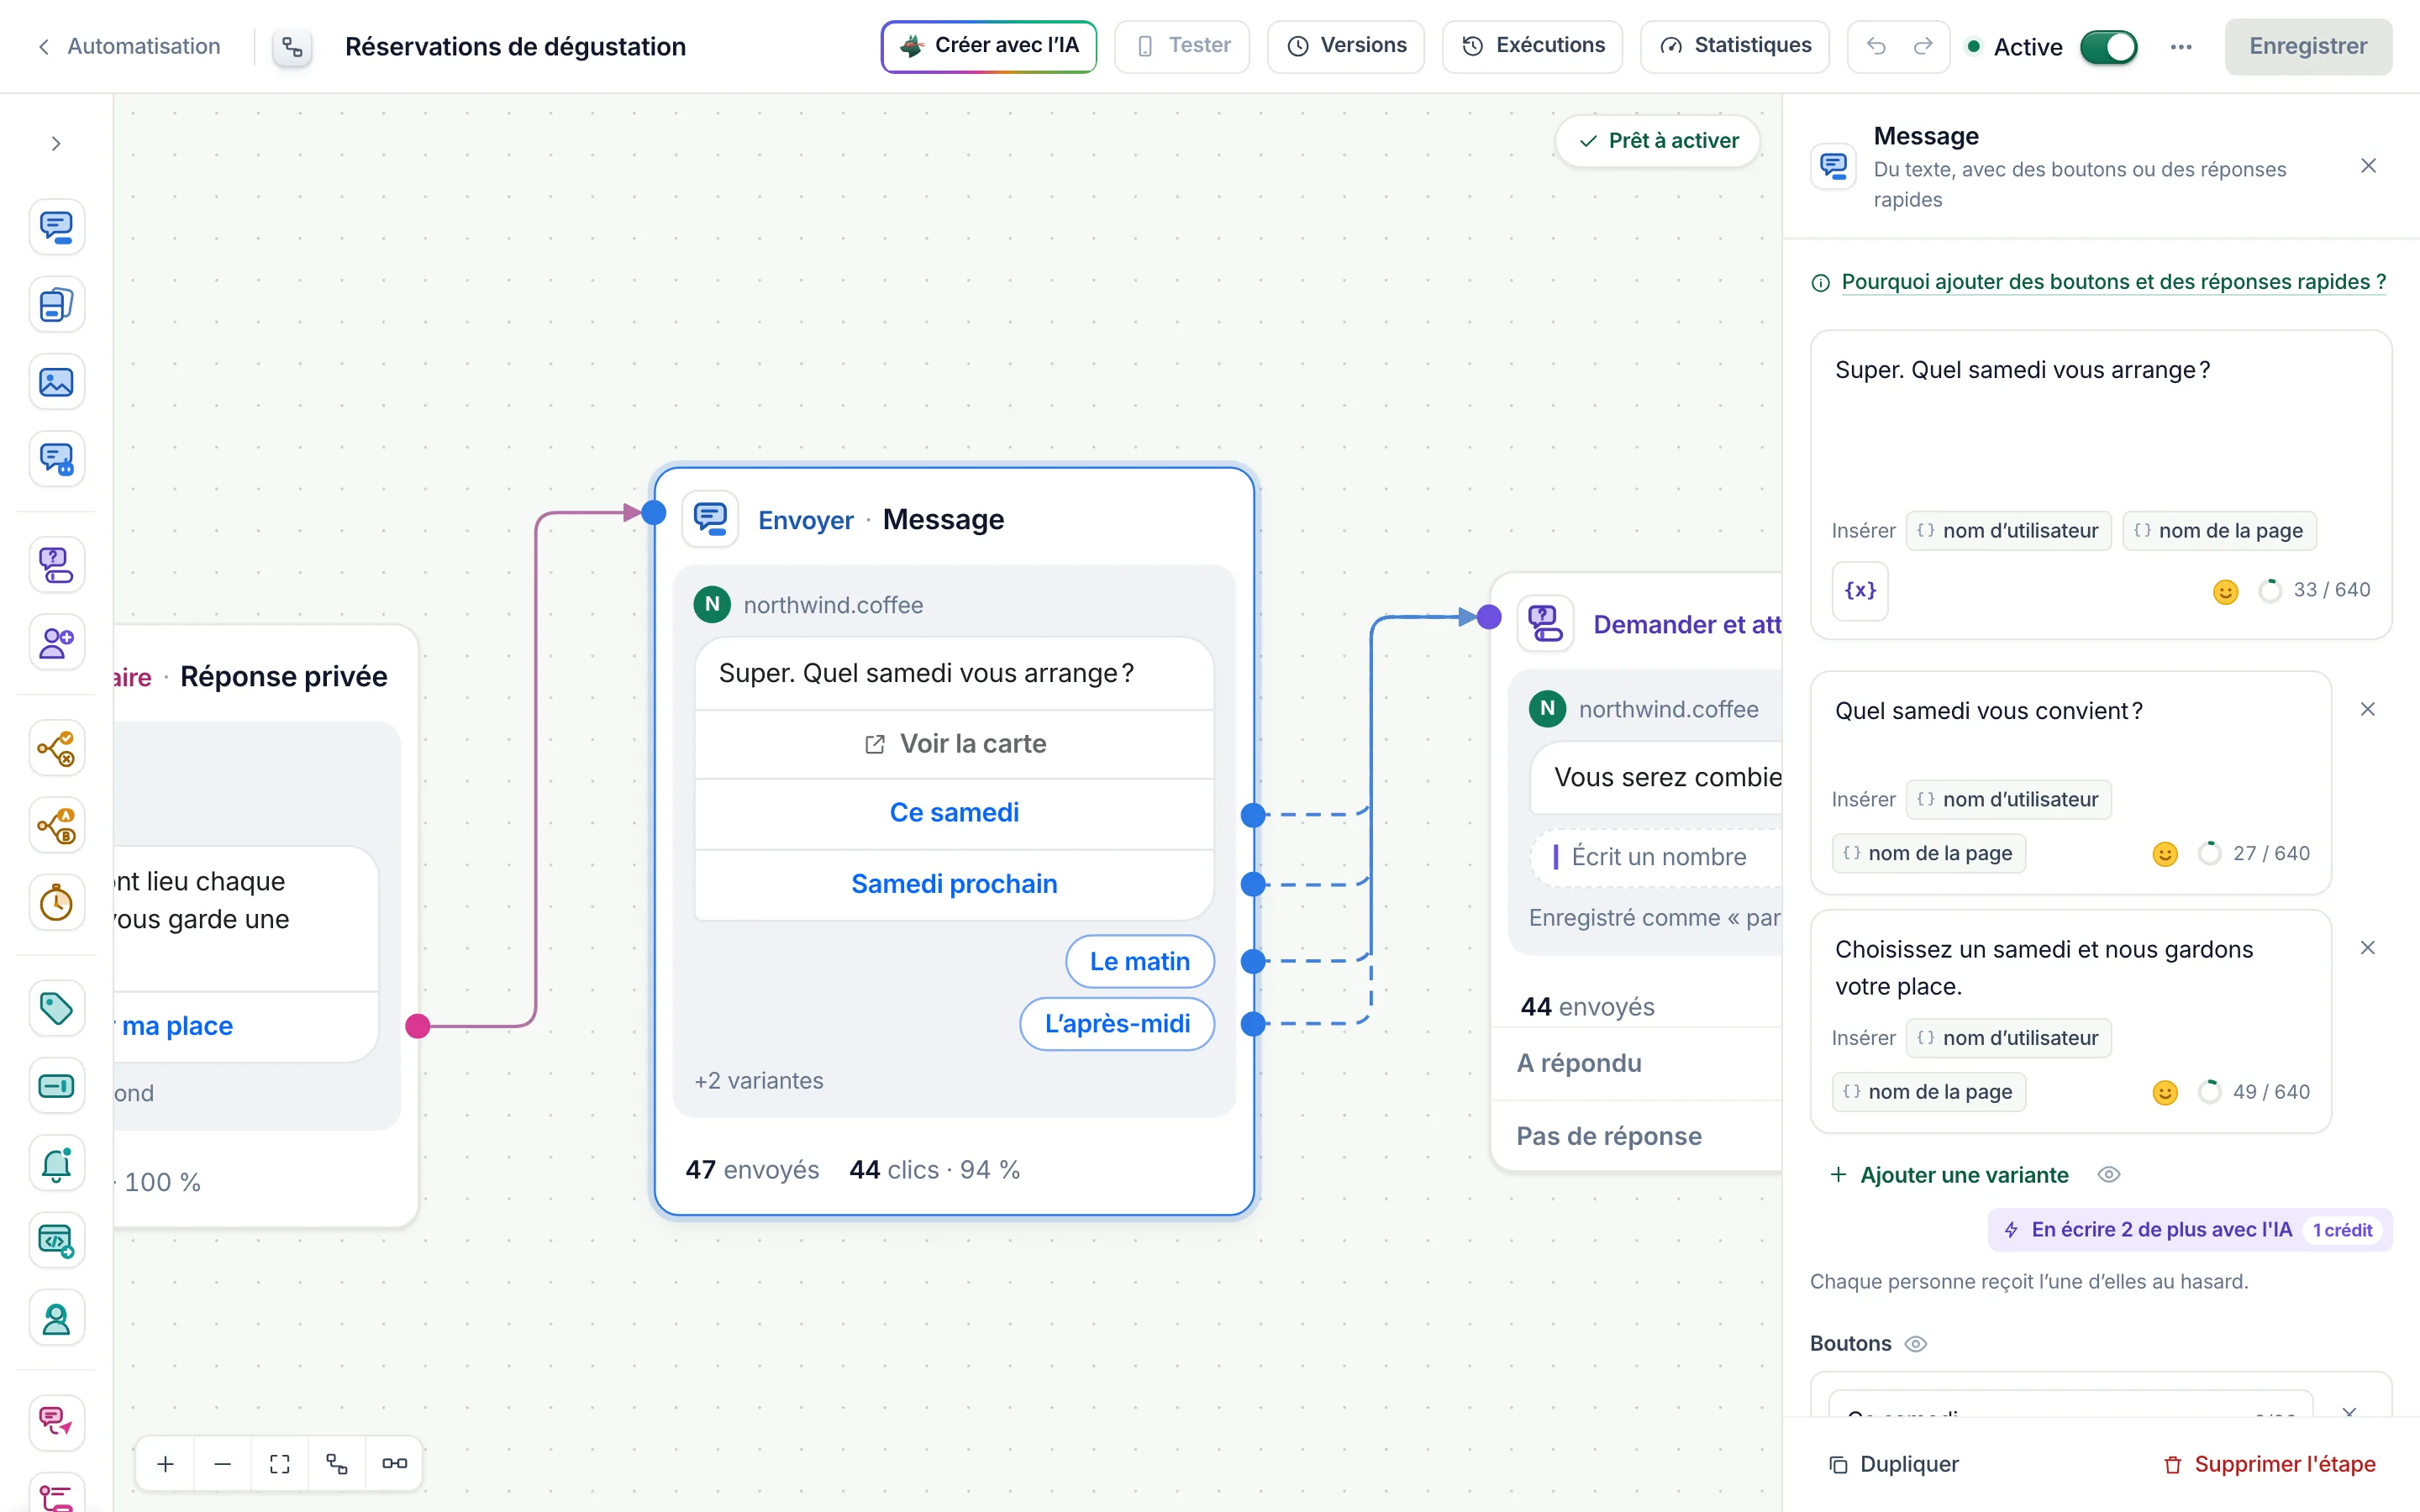Select the agent person icon in sidebar
2420x1512 pixels.
point(56,1319)
